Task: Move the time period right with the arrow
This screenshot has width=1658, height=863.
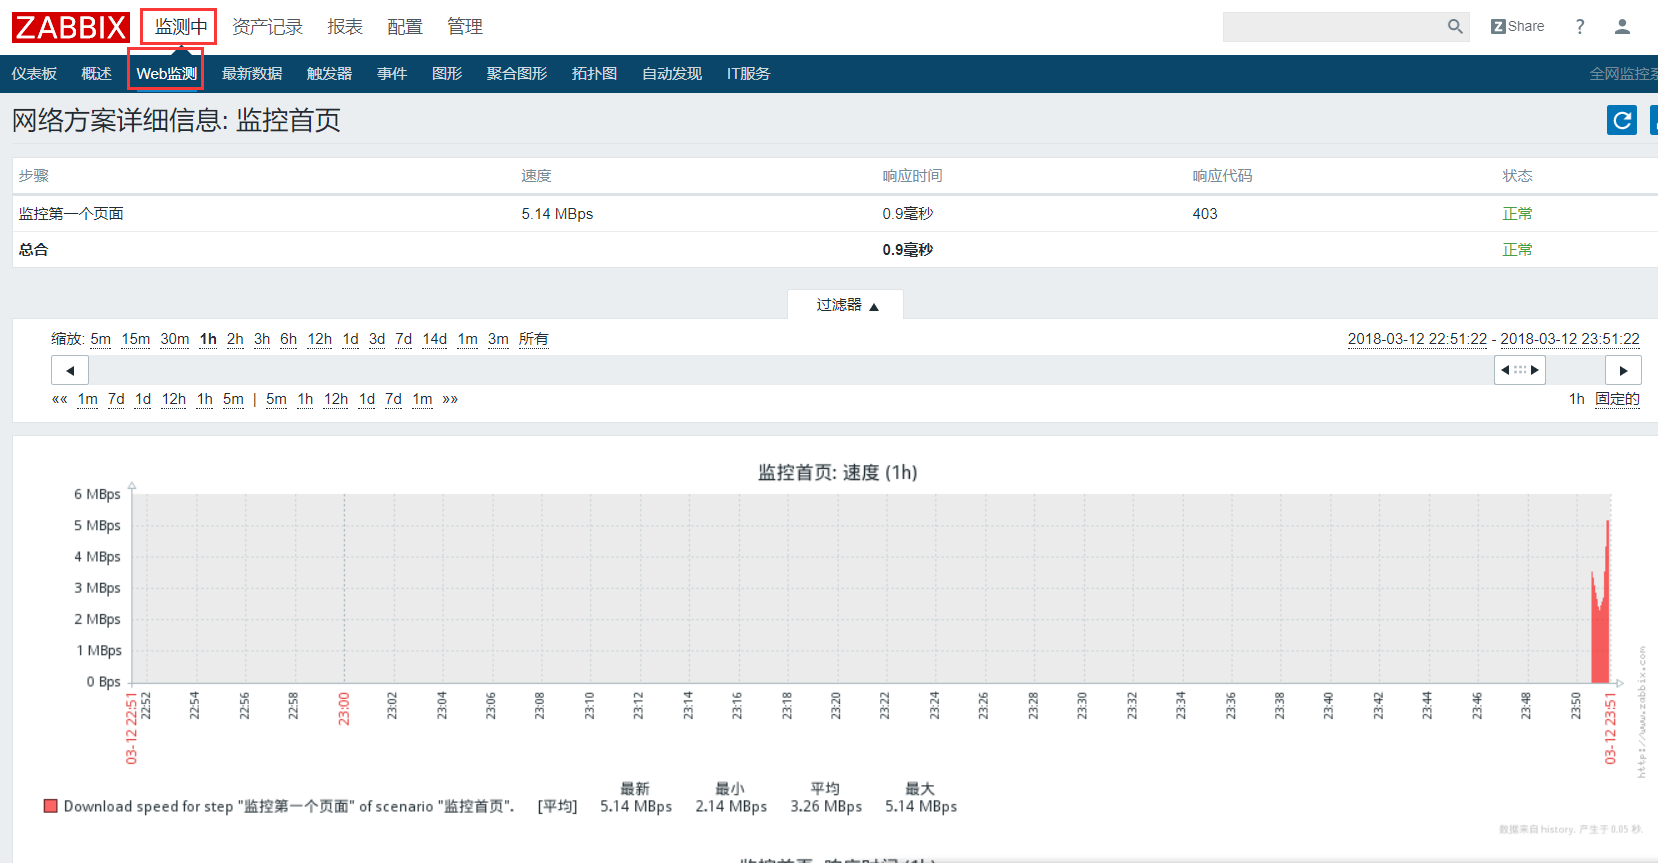Action: [x=1623, y=370]
